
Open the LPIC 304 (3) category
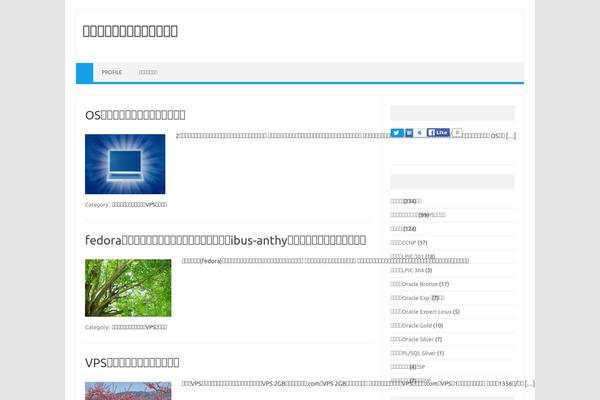411,270
